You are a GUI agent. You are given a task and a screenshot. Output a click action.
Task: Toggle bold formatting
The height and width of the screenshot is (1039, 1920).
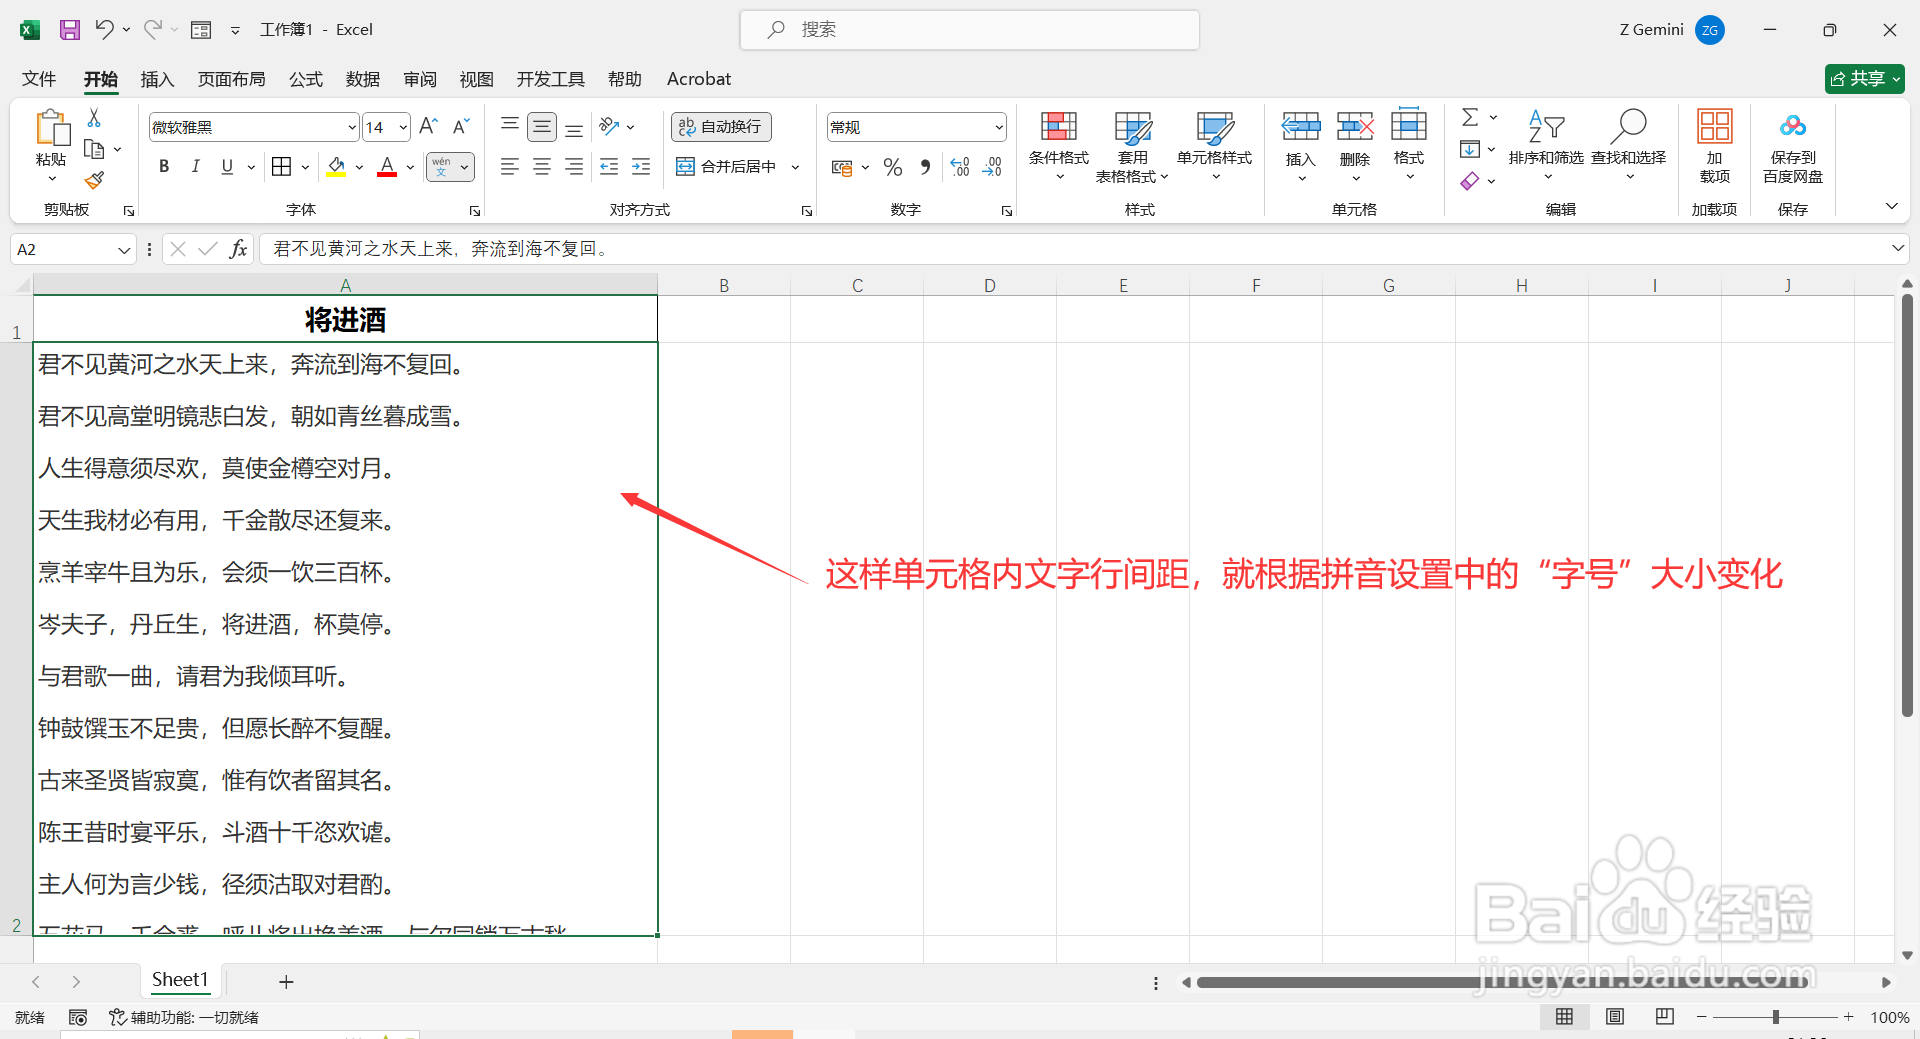point(164,166)
